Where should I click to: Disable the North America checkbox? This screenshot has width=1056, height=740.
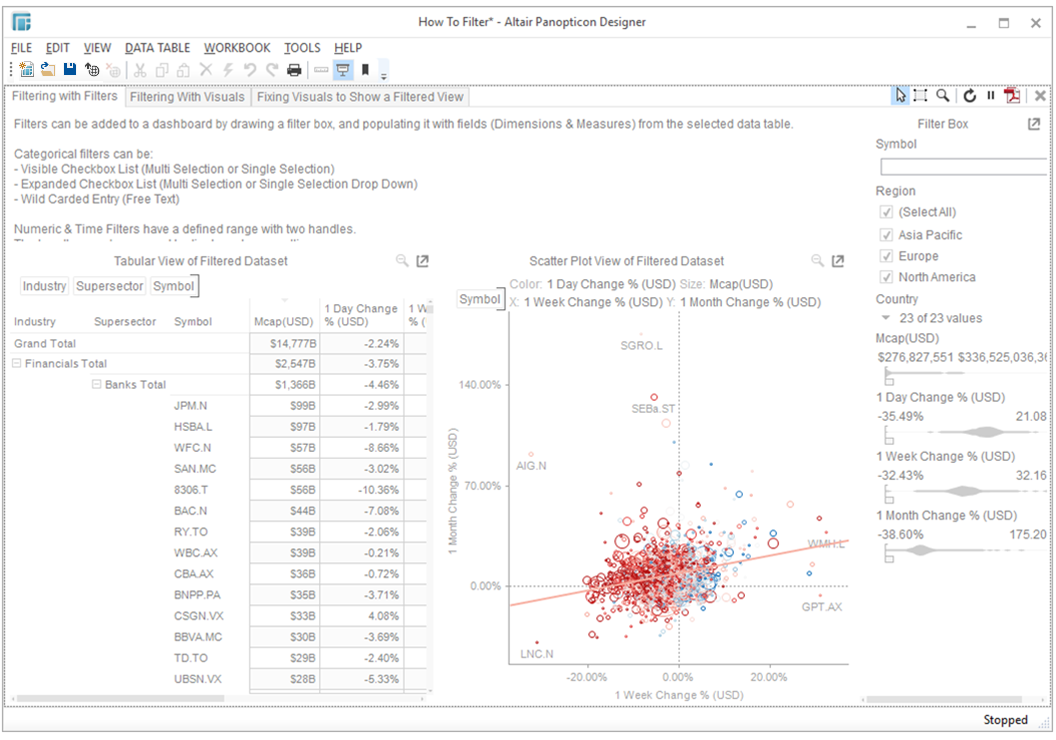(887, 277)
